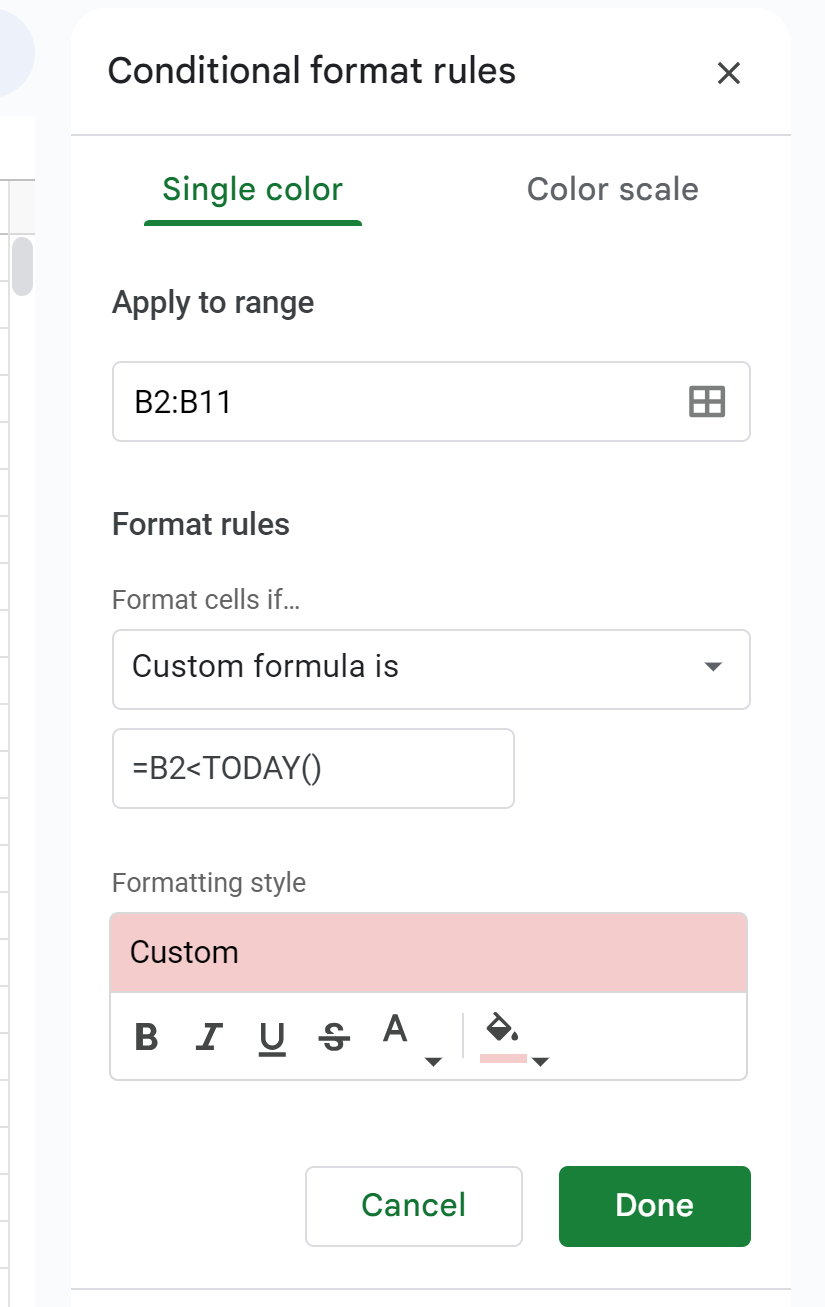Click the spreadsheet vertical scrollbar thumb
825x1307 pixels.
tap(22, 265)
